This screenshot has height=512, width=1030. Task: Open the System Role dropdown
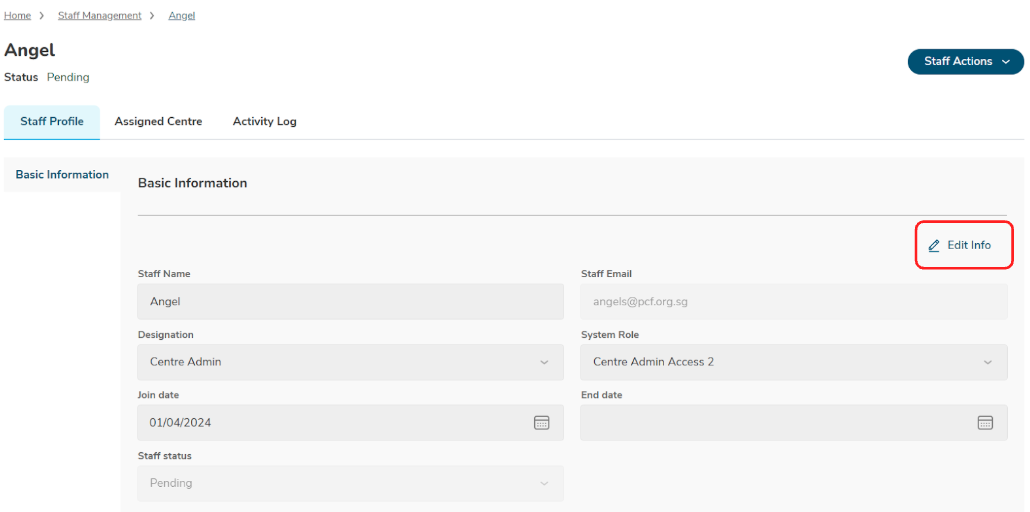click(x=793, y=362)
